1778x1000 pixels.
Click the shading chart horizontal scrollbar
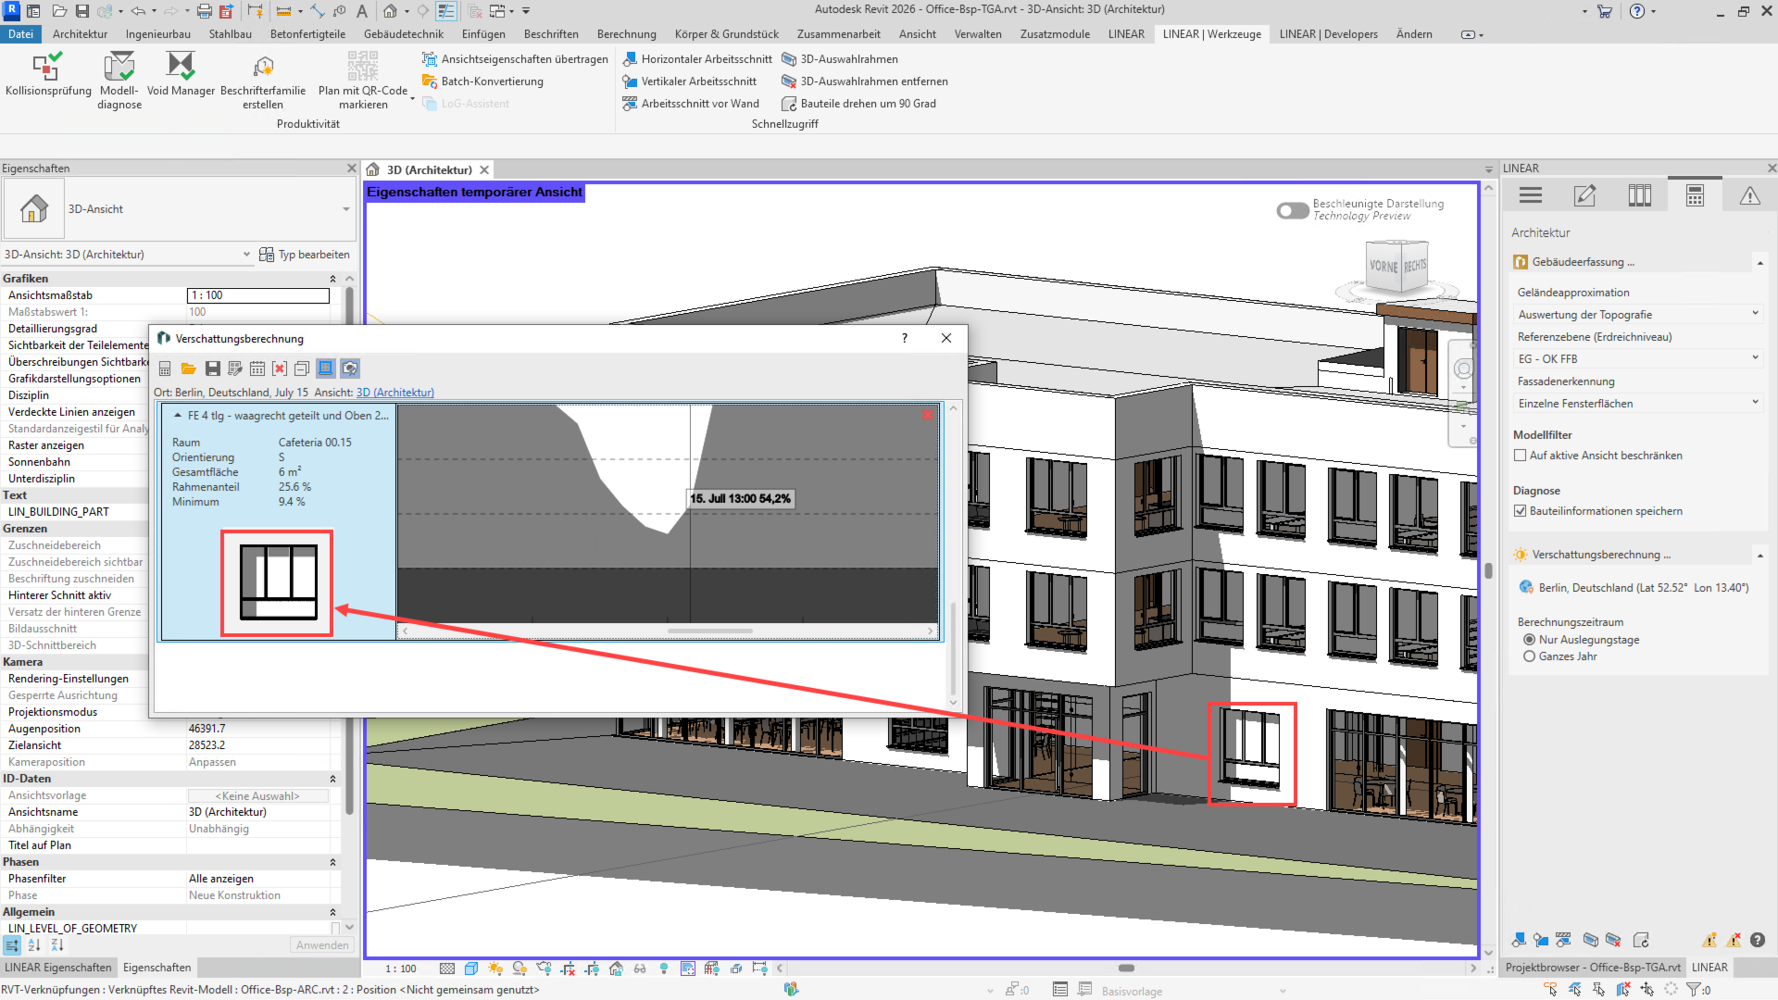709,631
